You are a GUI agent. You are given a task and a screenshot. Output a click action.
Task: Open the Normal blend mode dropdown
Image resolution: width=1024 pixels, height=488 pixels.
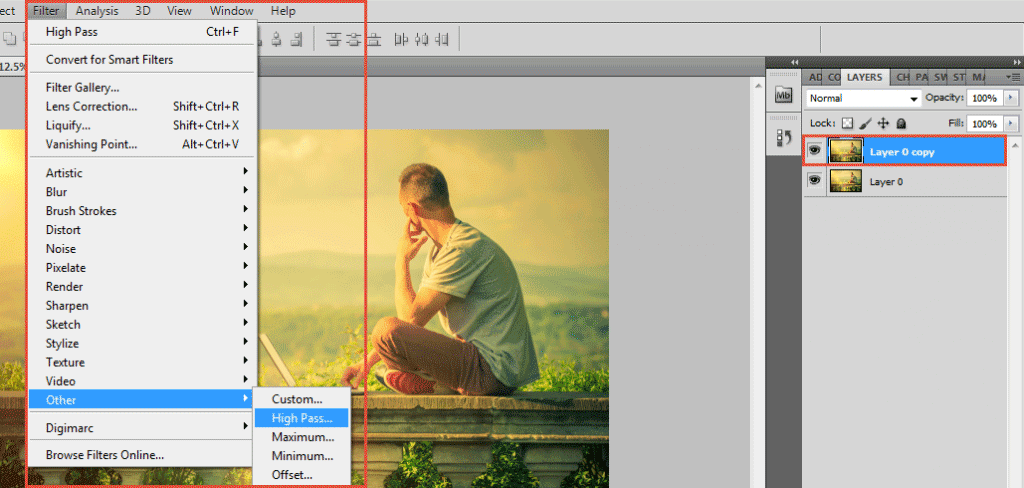pos(863,98)
